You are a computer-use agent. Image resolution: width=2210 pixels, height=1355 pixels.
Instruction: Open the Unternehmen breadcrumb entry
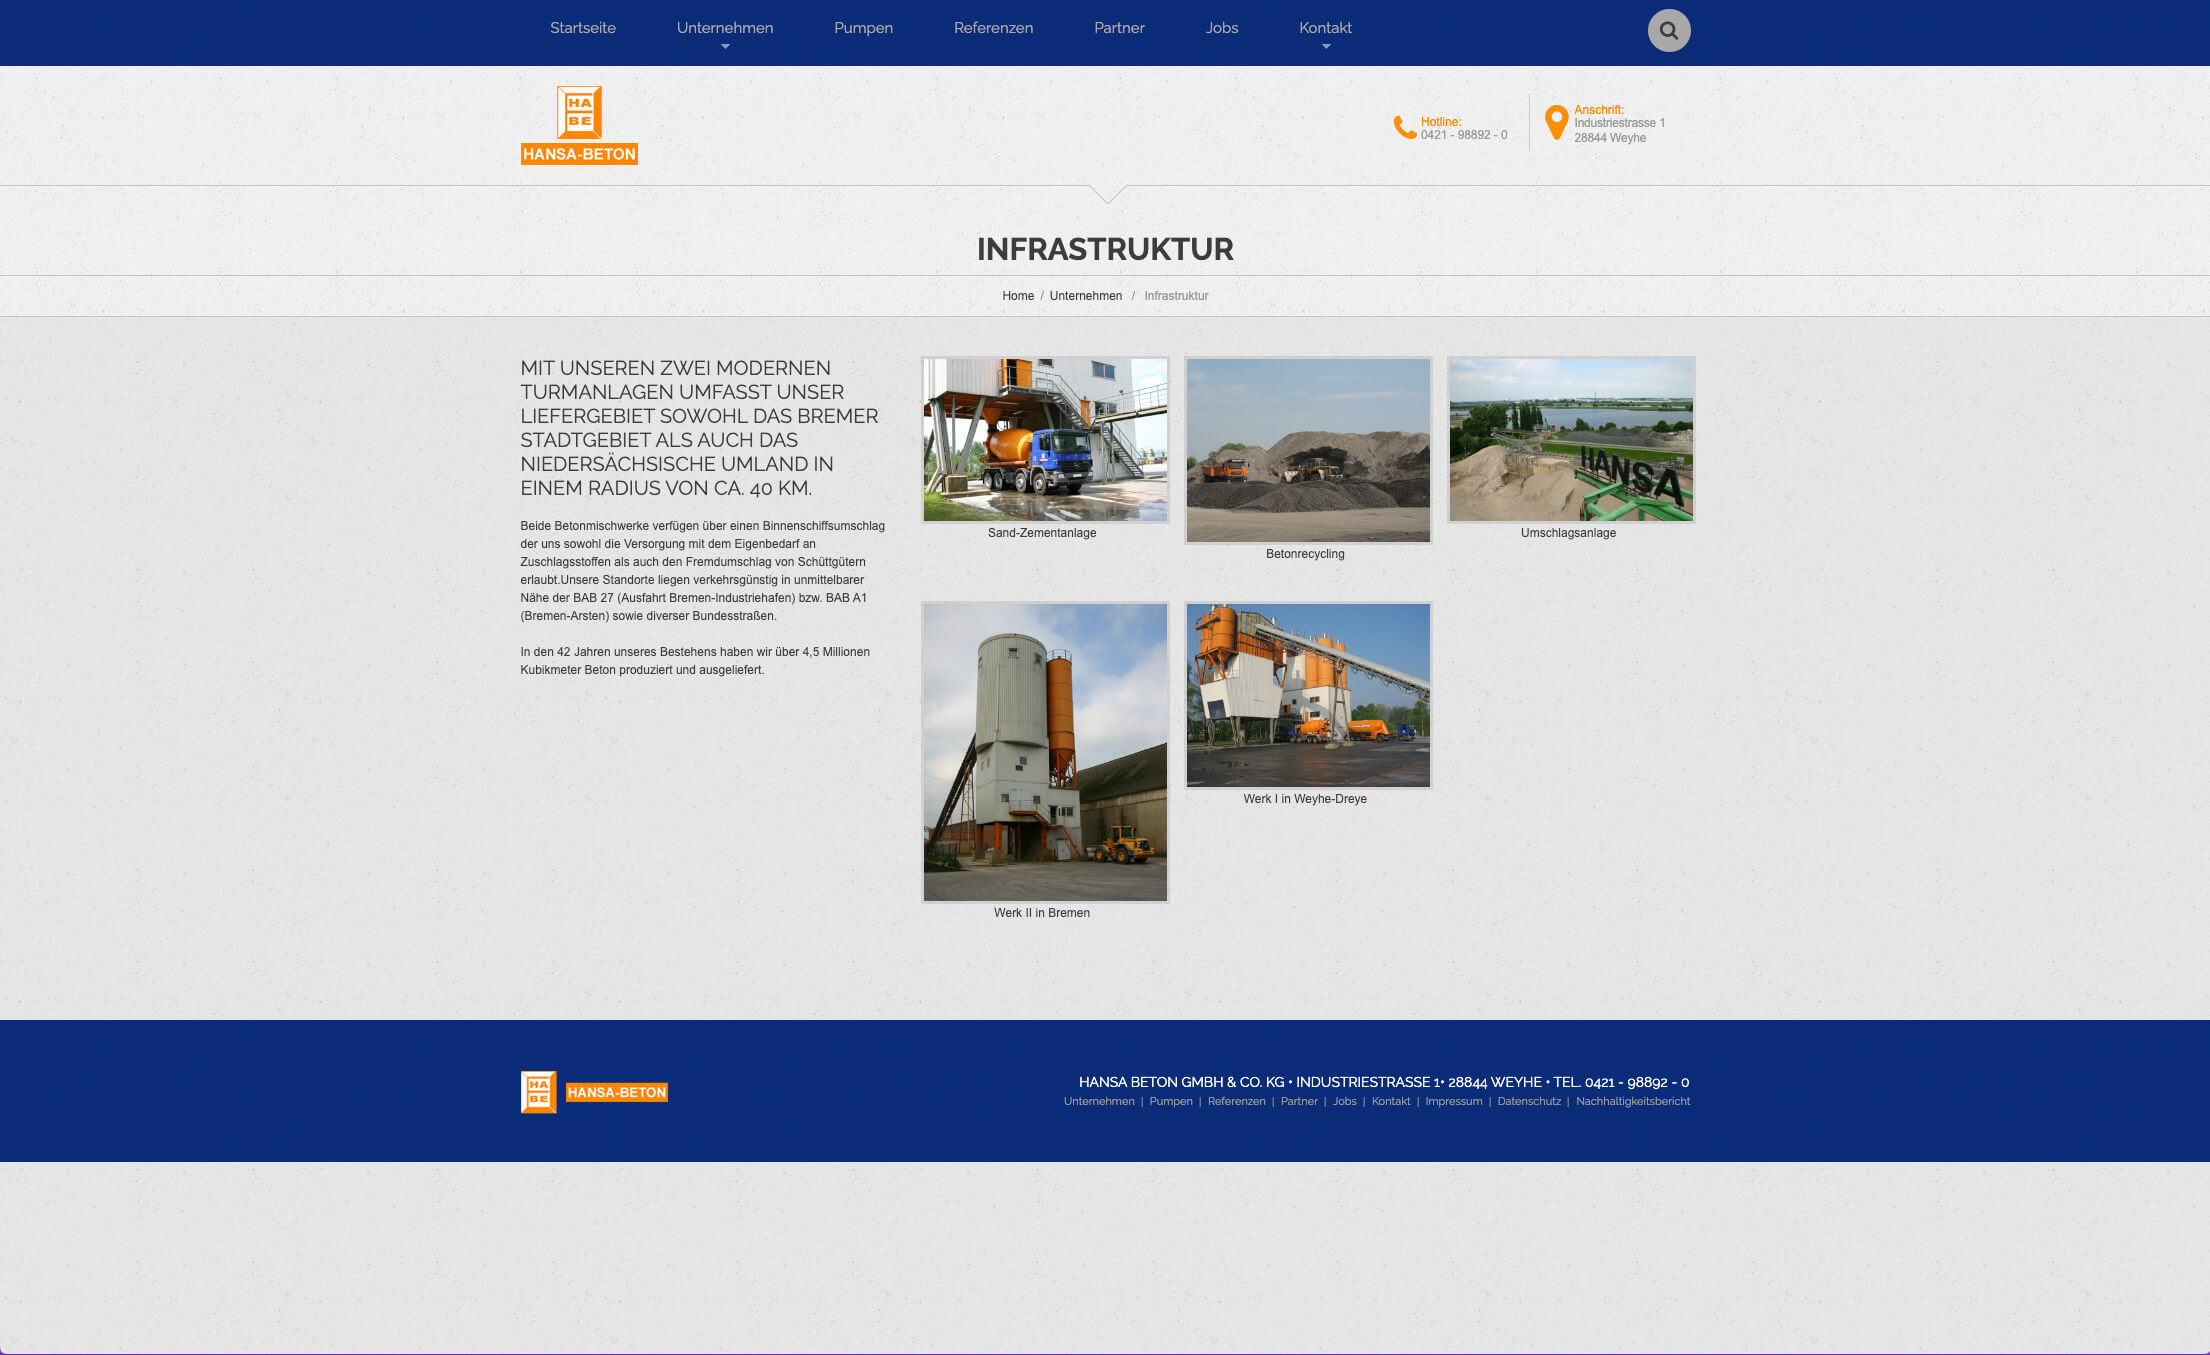1086,296
